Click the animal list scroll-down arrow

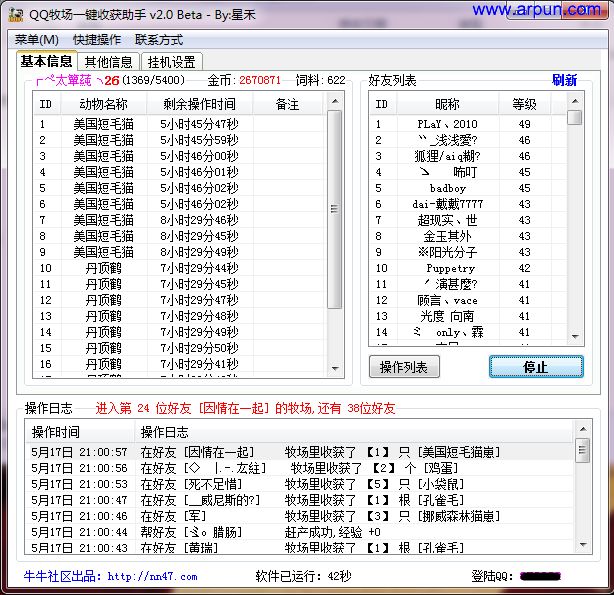click(x=335, y=369)
